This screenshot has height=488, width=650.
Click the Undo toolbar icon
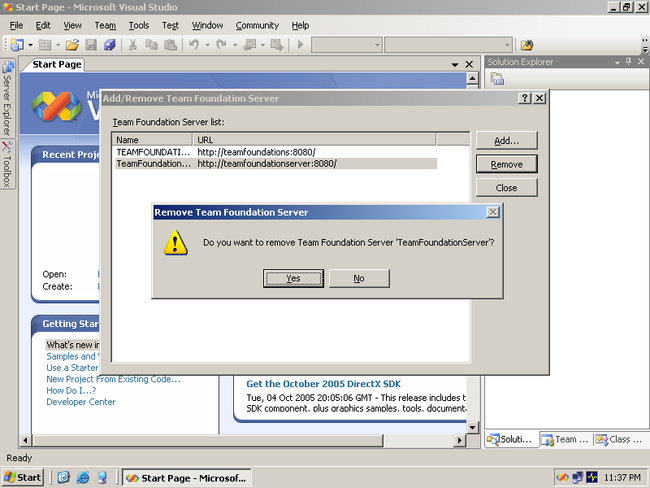pos(194,44)
